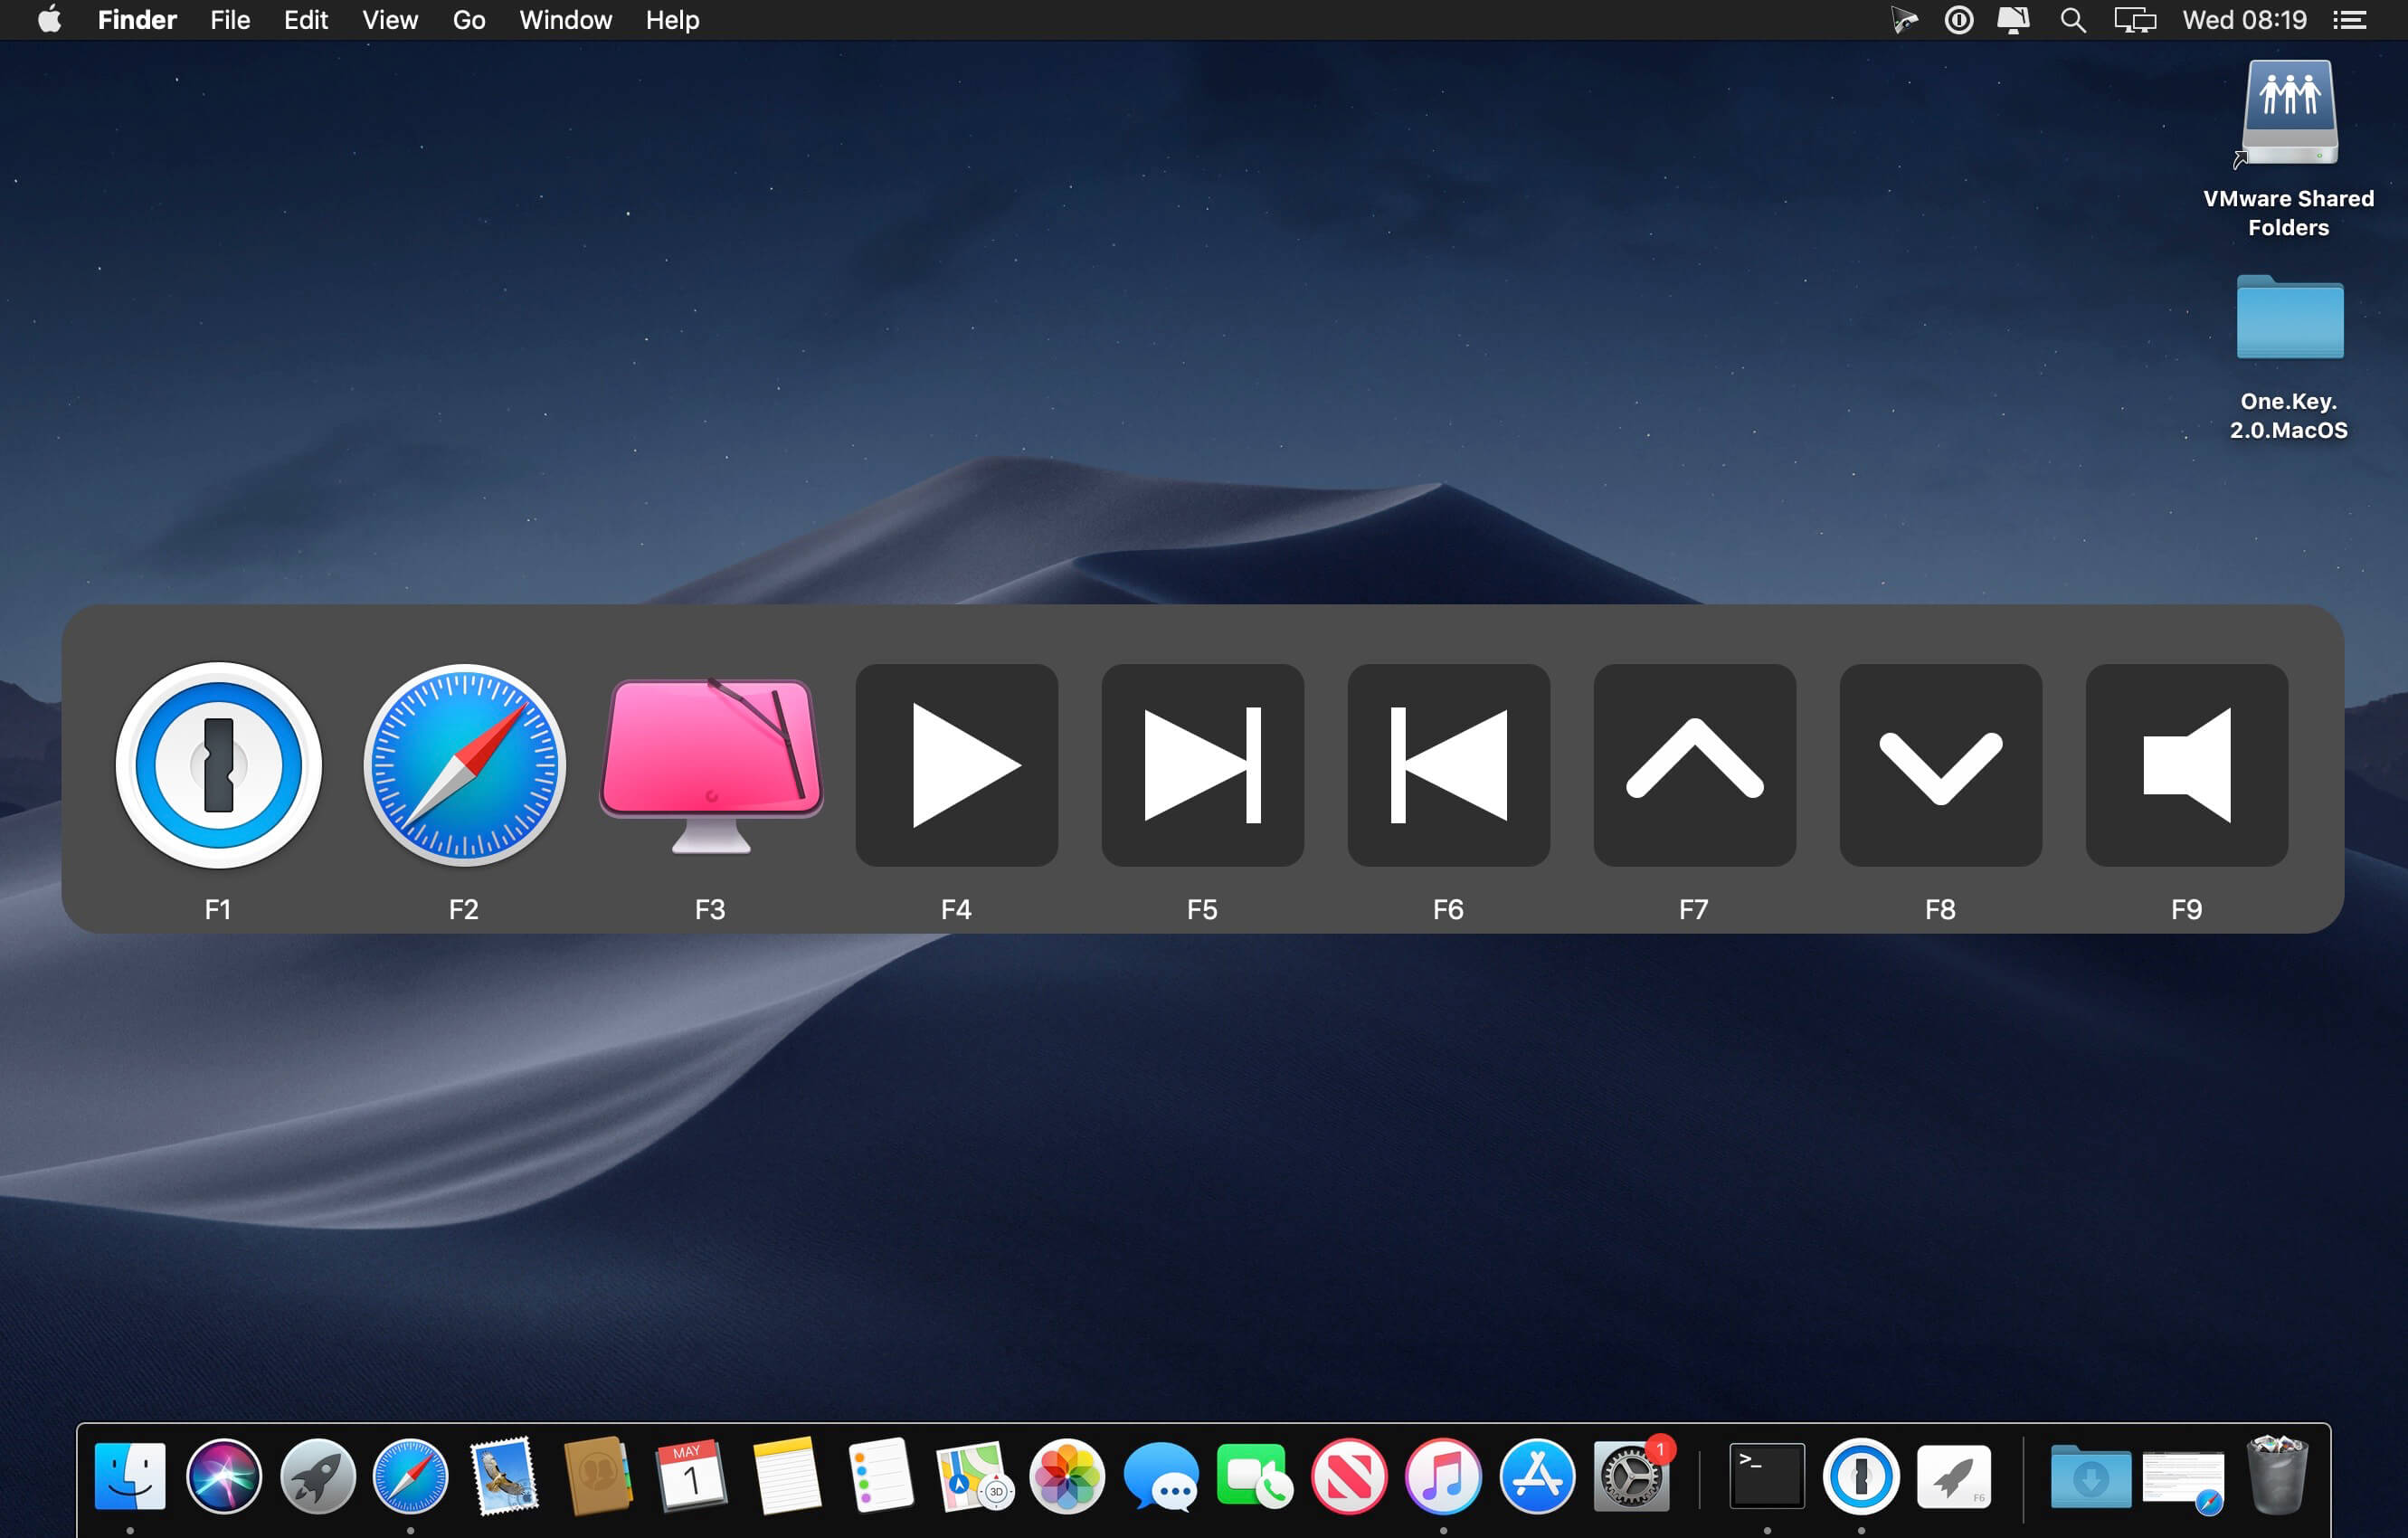2408x1538 pixels.
Task: Open the Trash in the Dock
Action: 2278,1475
